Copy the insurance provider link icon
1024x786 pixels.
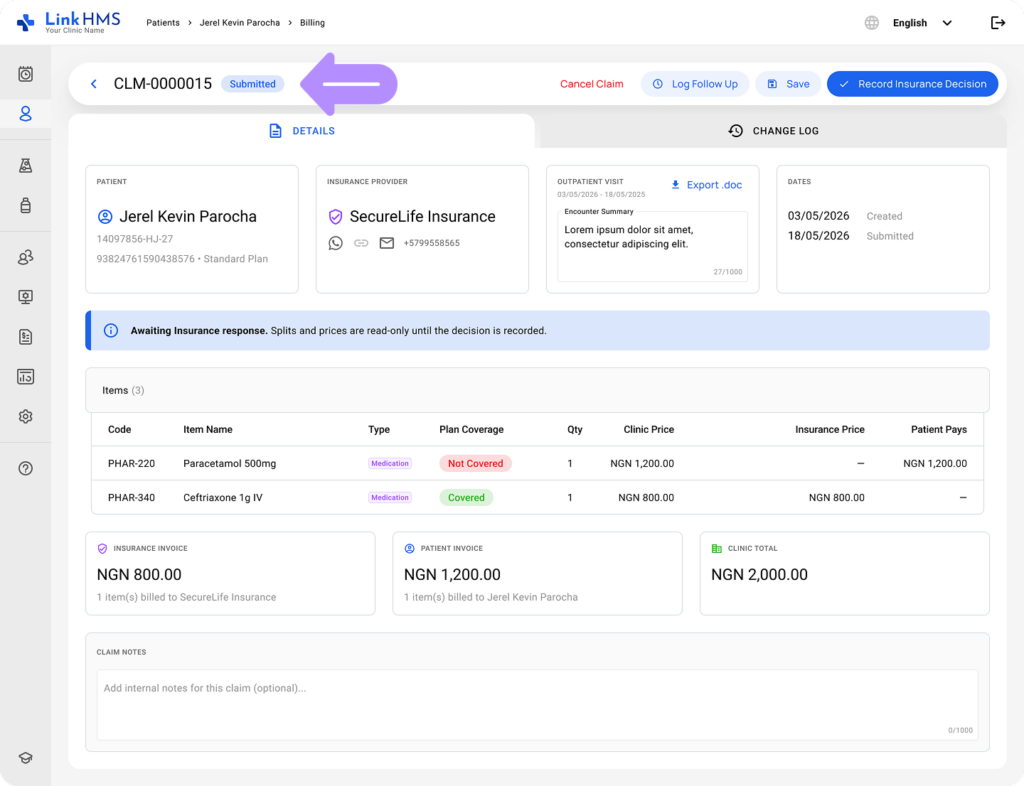pyautogui.click(x=361, y=244)
